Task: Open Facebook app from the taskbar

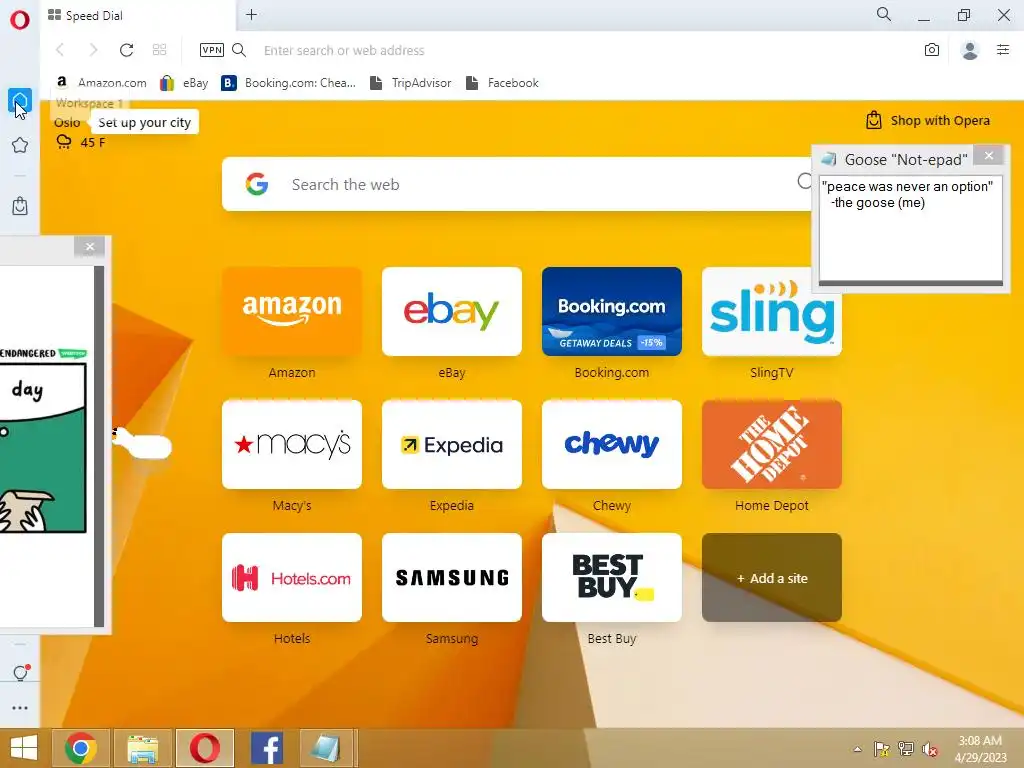Action: point(267,748)
